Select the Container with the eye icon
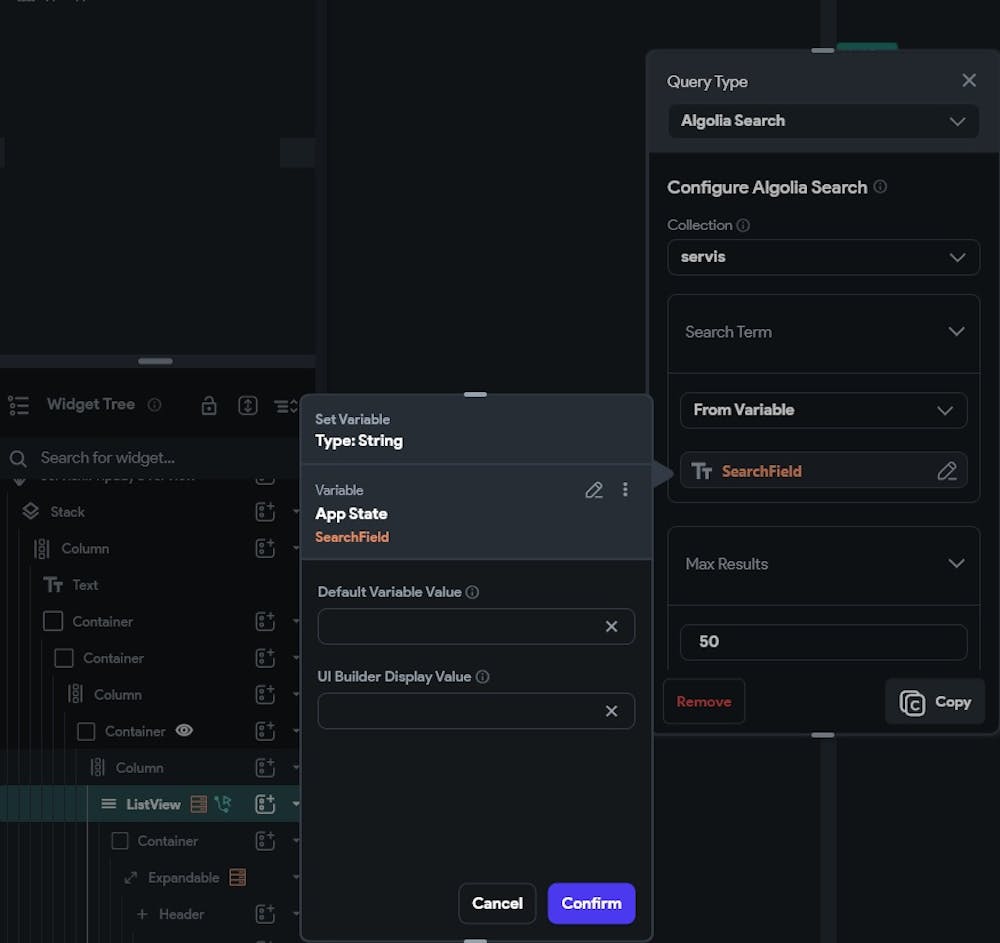 (135, 731)
